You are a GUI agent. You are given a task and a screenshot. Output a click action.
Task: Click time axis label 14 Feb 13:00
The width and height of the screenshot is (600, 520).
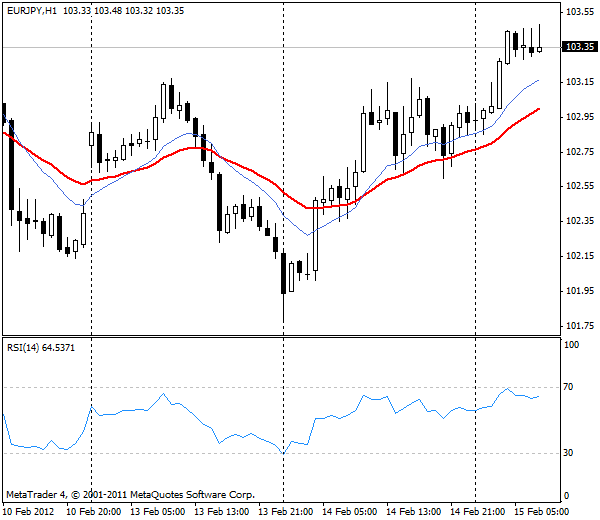413,512
